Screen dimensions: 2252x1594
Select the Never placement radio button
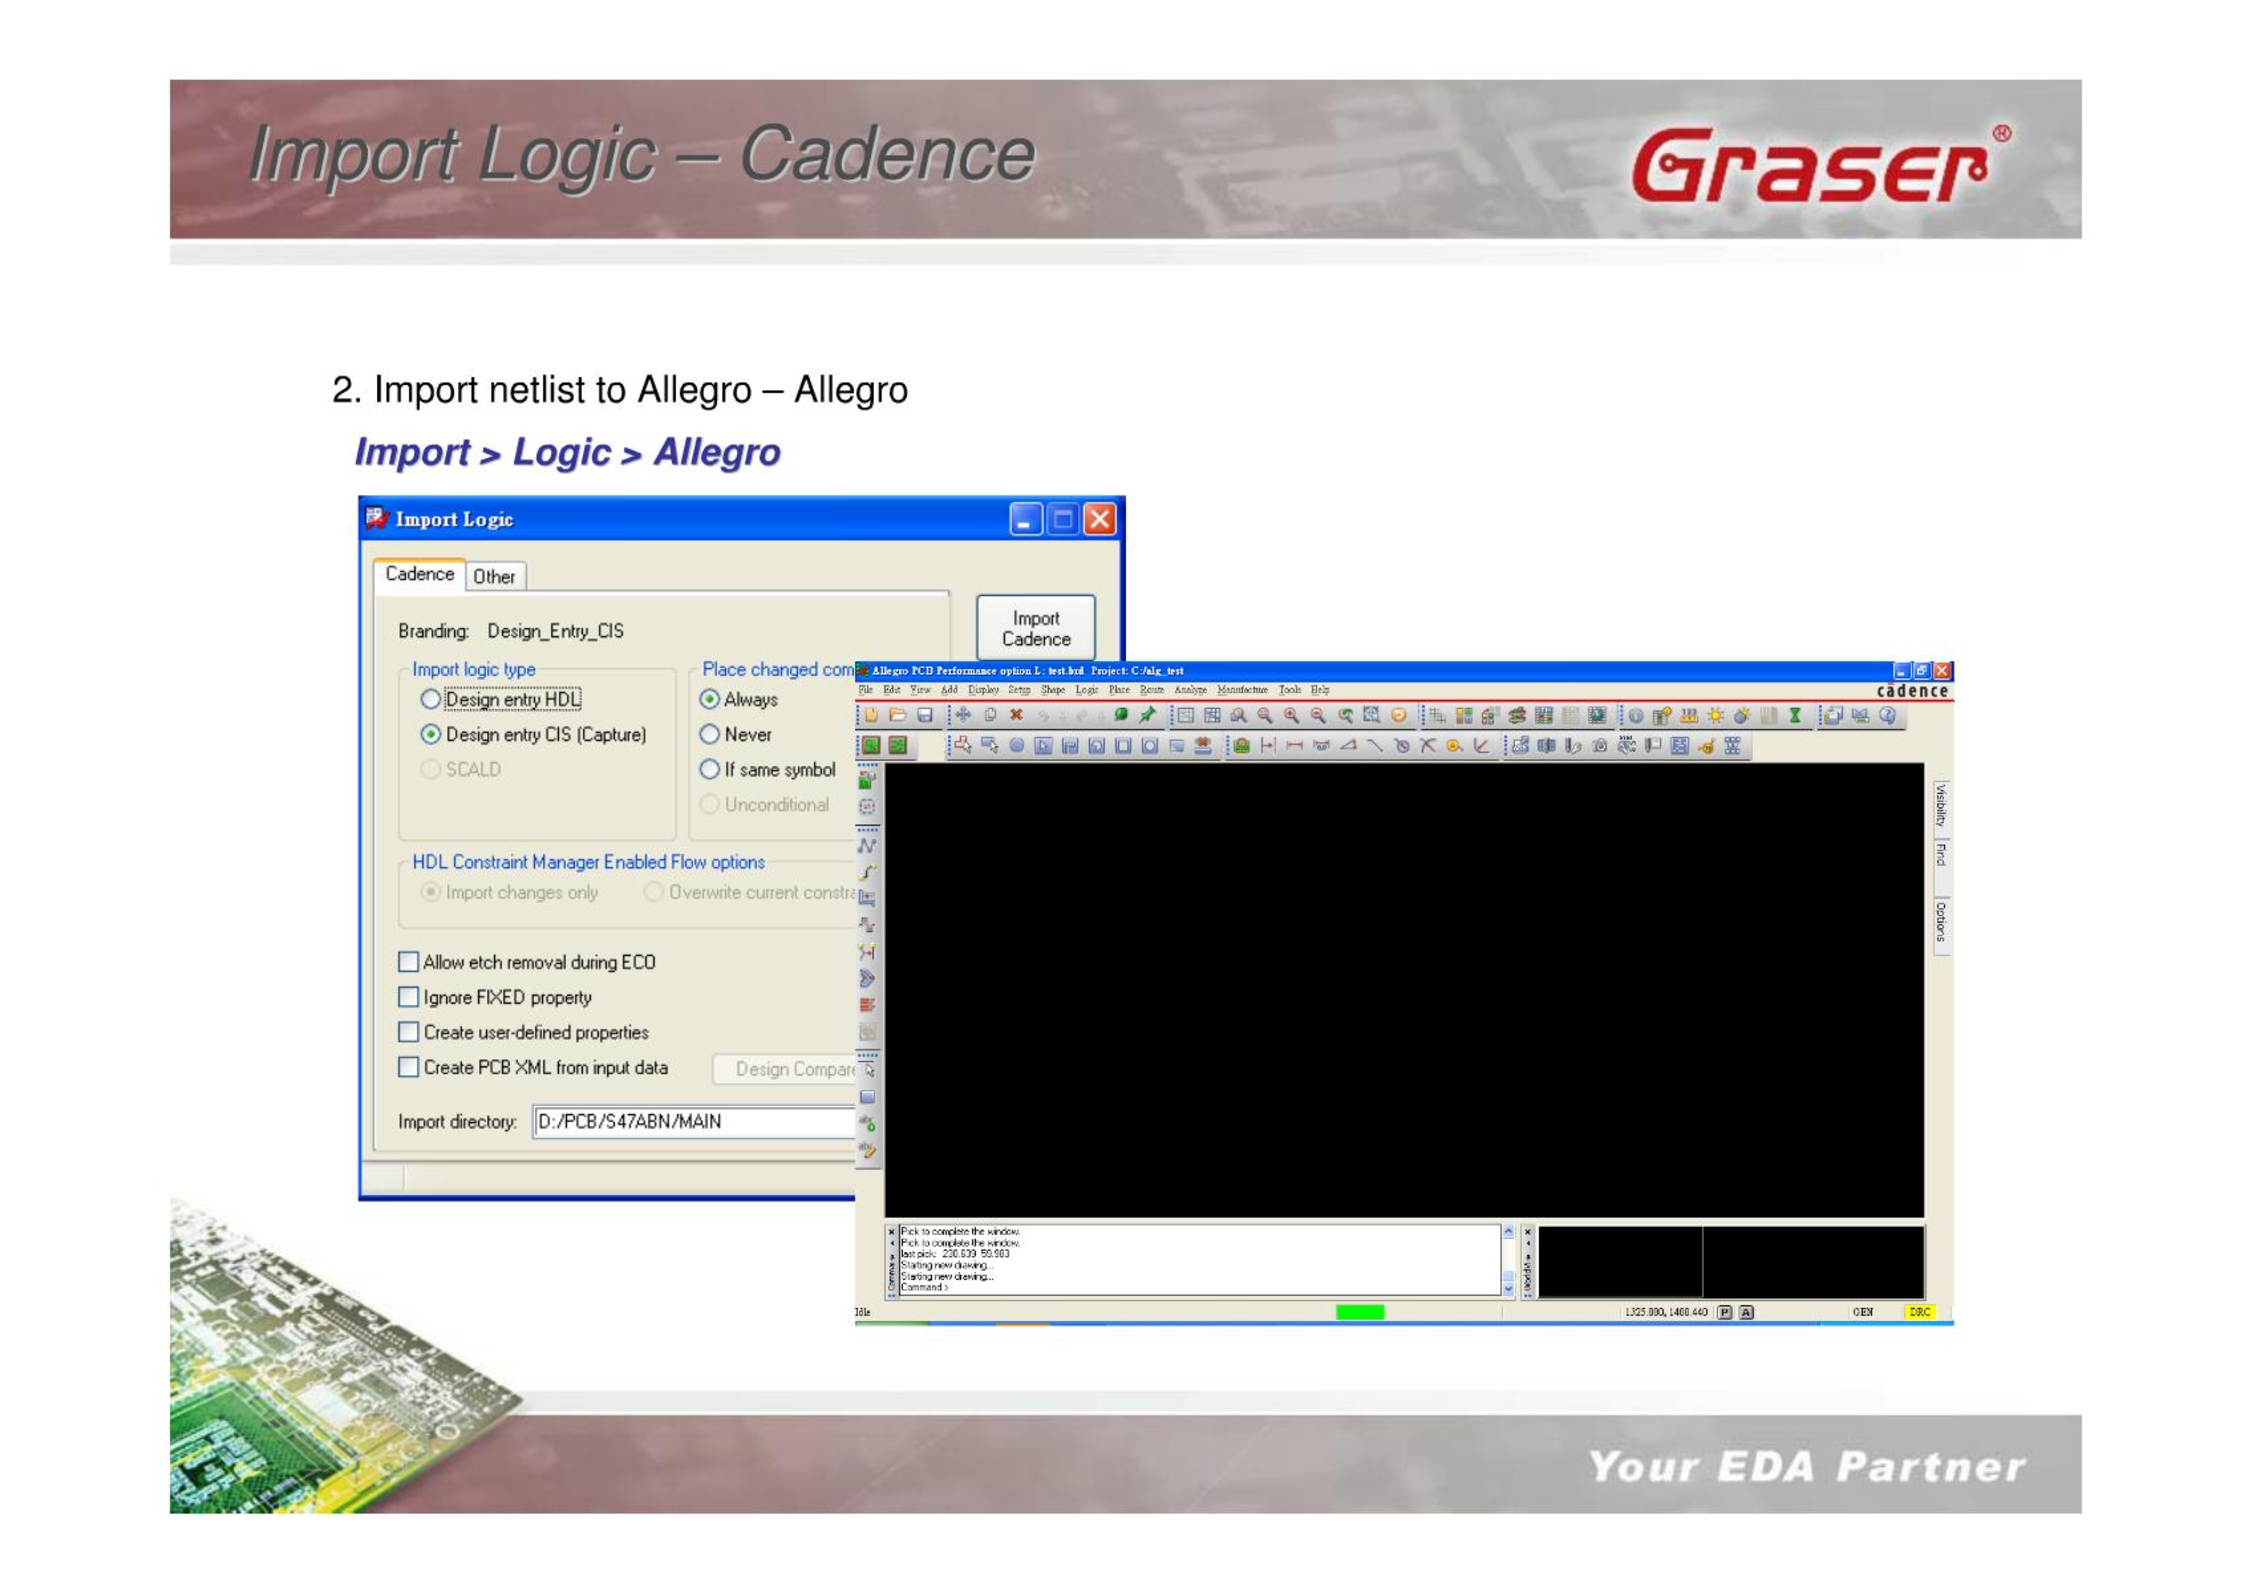coord(709,734)
